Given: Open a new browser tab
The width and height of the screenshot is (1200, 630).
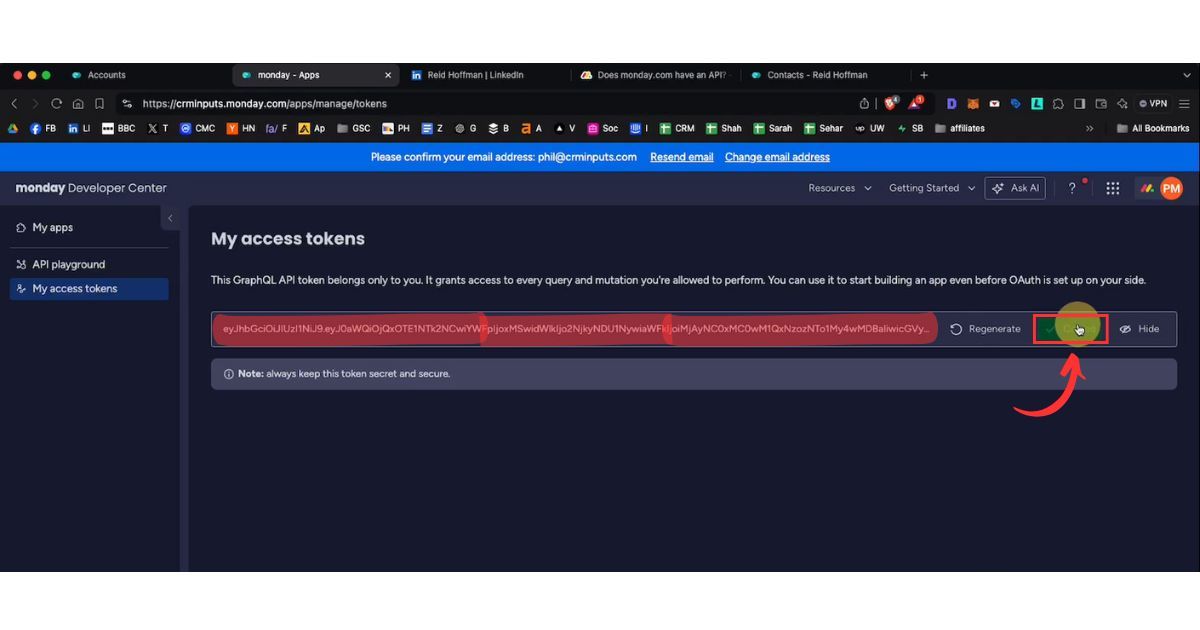Looking at the screenshot, I should [924, 75].
